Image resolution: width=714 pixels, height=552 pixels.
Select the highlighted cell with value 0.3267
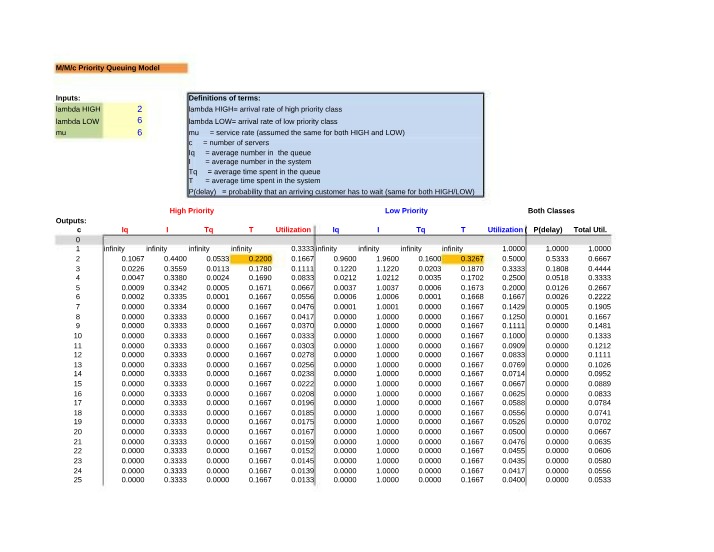coord(463,259)
